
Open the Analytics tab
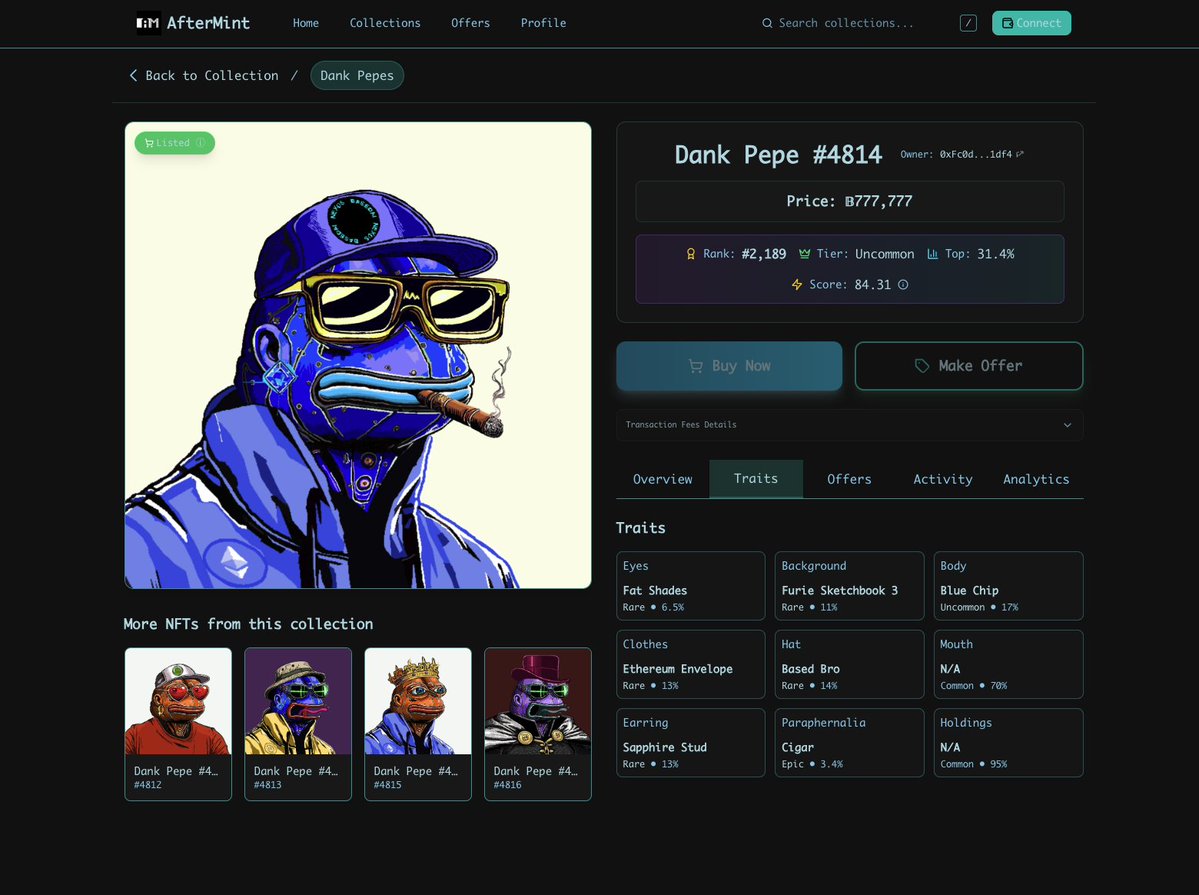(x=1036, y=479)
